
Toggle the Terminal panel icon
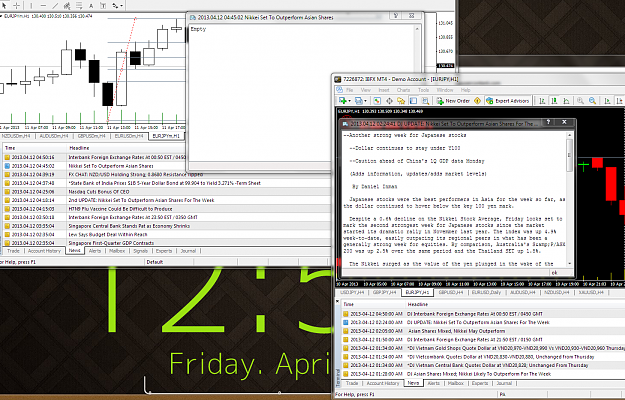coord(413,101)
